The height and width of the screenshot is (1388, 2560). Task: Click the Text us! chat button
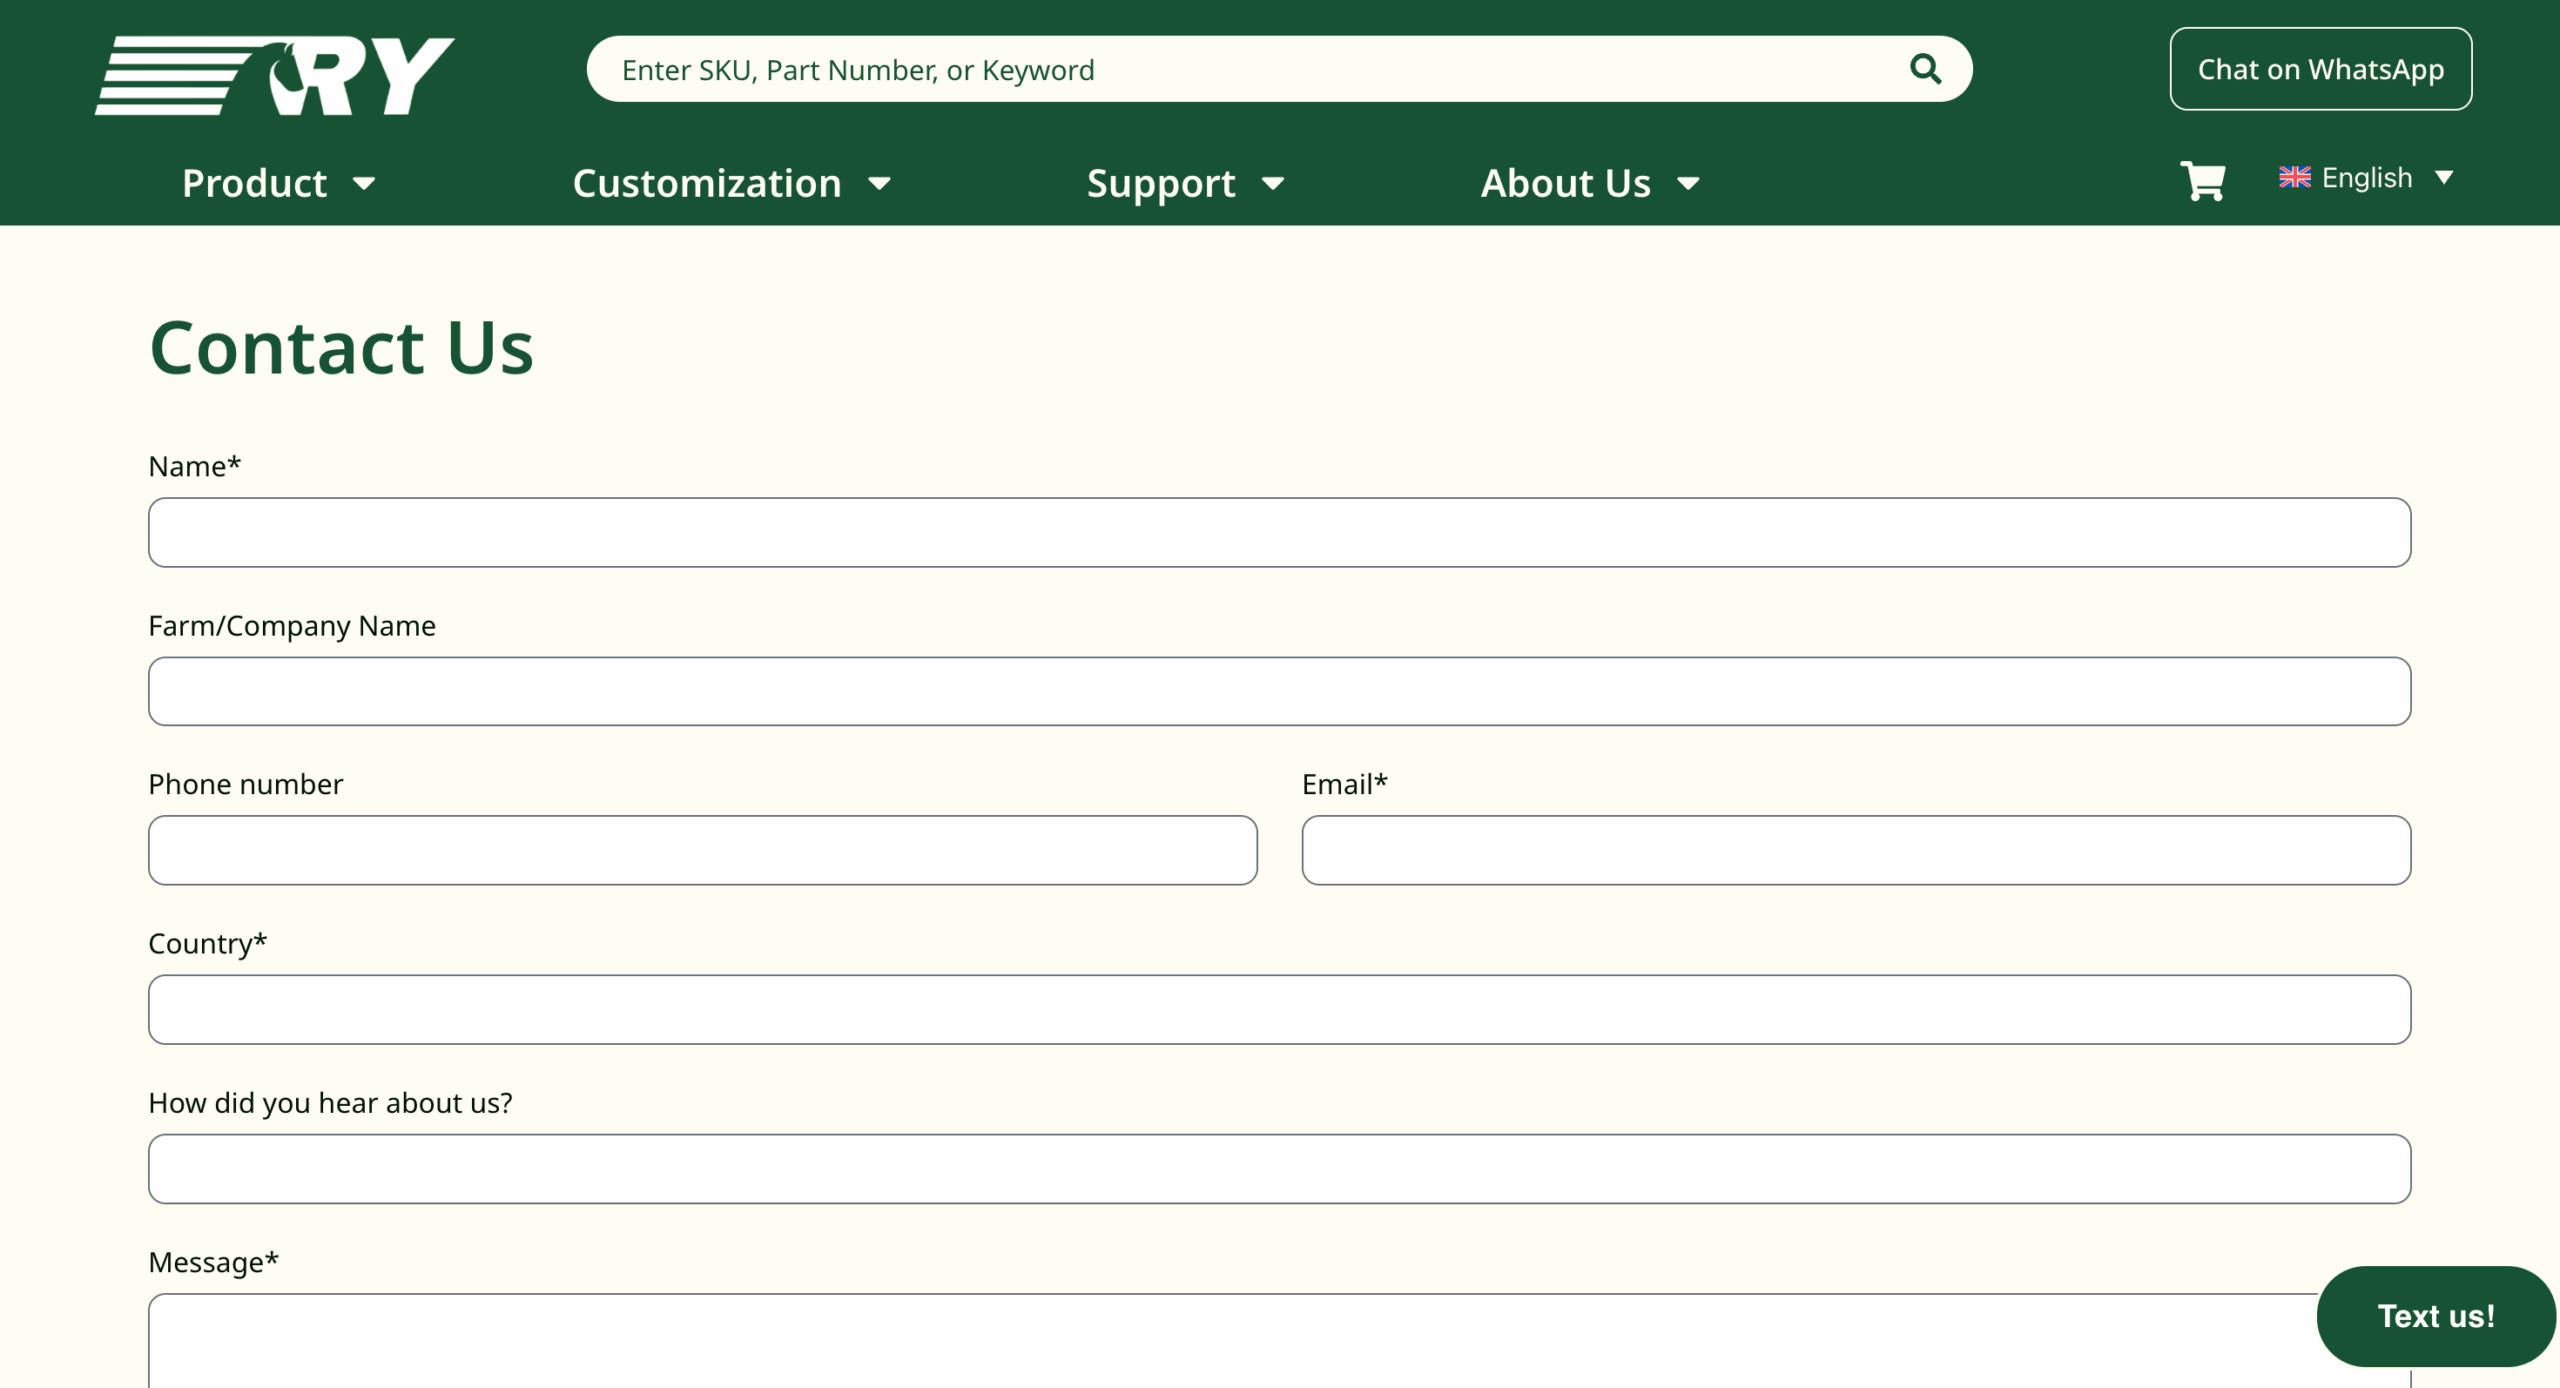pos(2435,1316)
